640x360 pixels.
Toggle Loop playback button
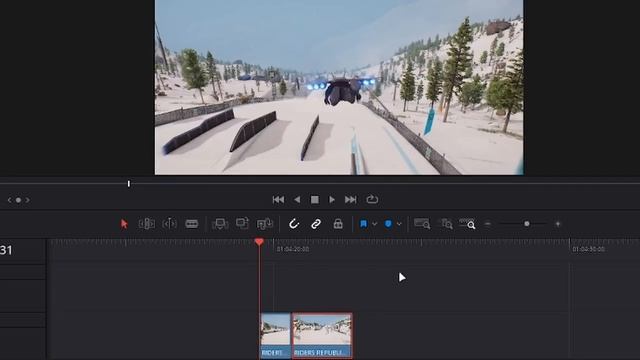(372, 199)
